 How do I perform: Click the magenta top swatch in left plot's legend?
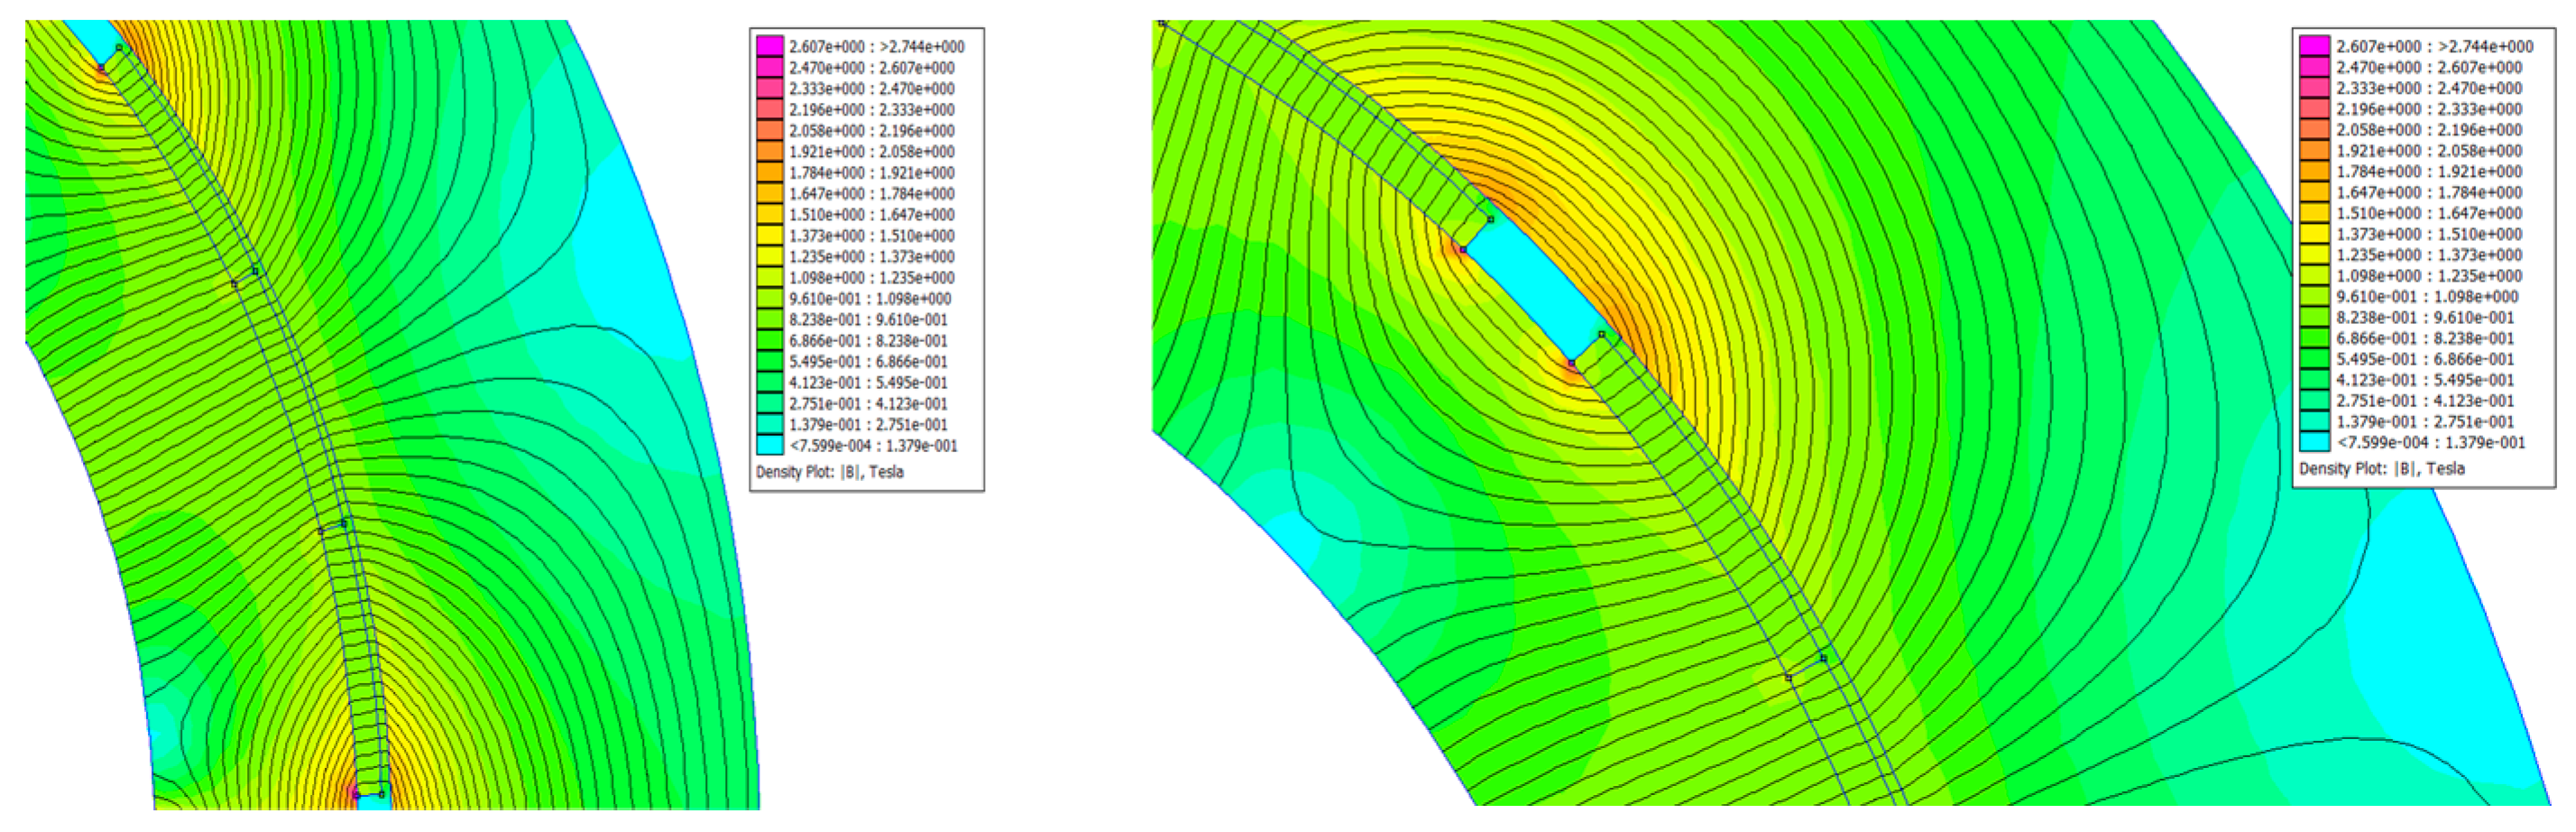tap(770, 46)
